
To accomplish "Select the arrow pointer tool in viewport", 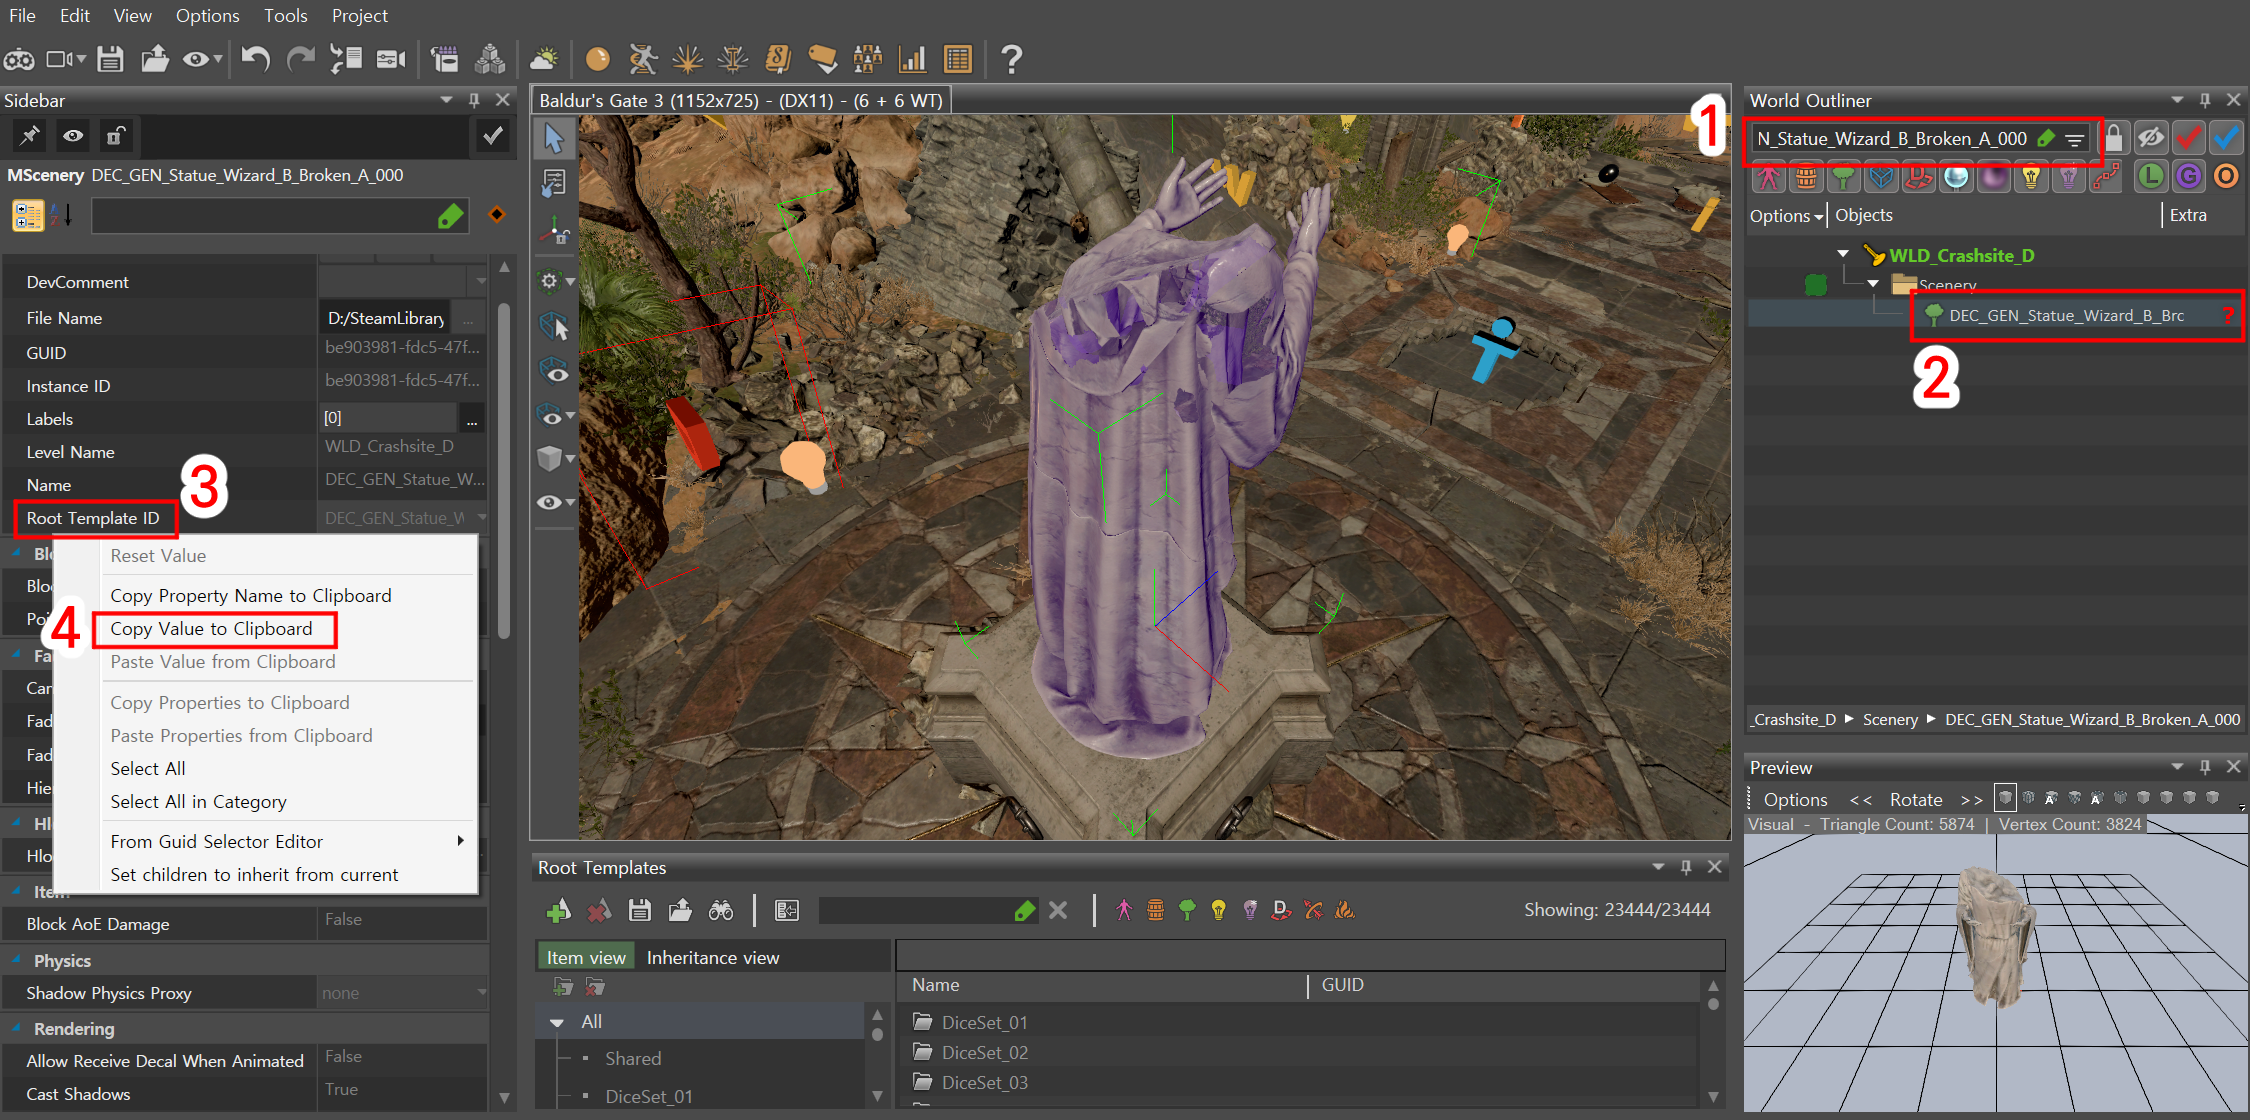I will pyautogui.click(x=554, y=138).
